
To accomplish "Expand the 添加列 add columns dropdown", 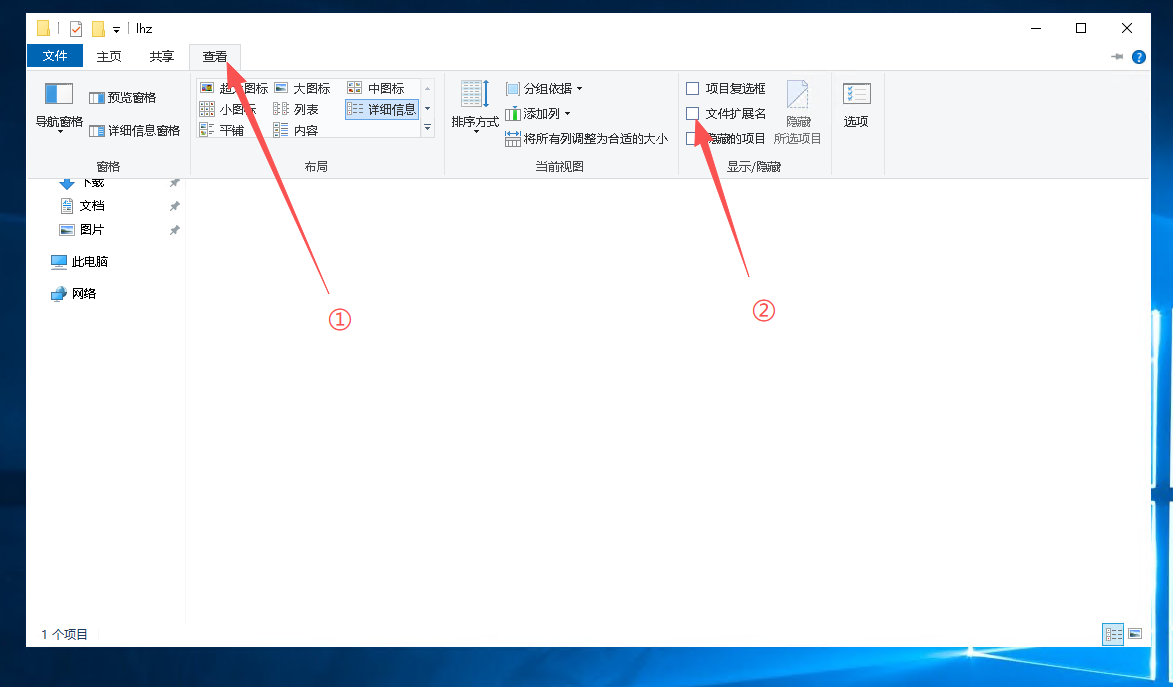I will click(x=538, y=114).
